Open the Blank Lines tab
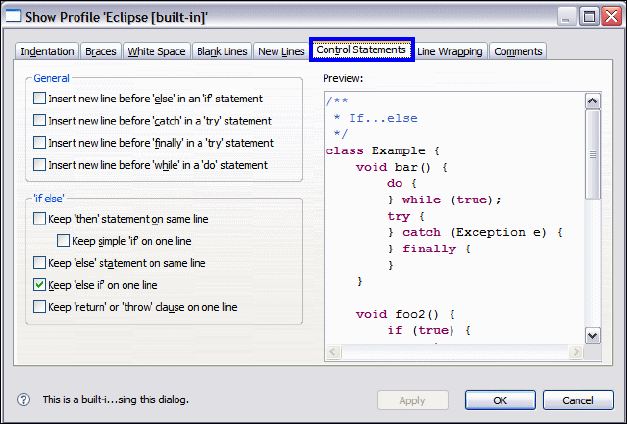 (222, 51)
